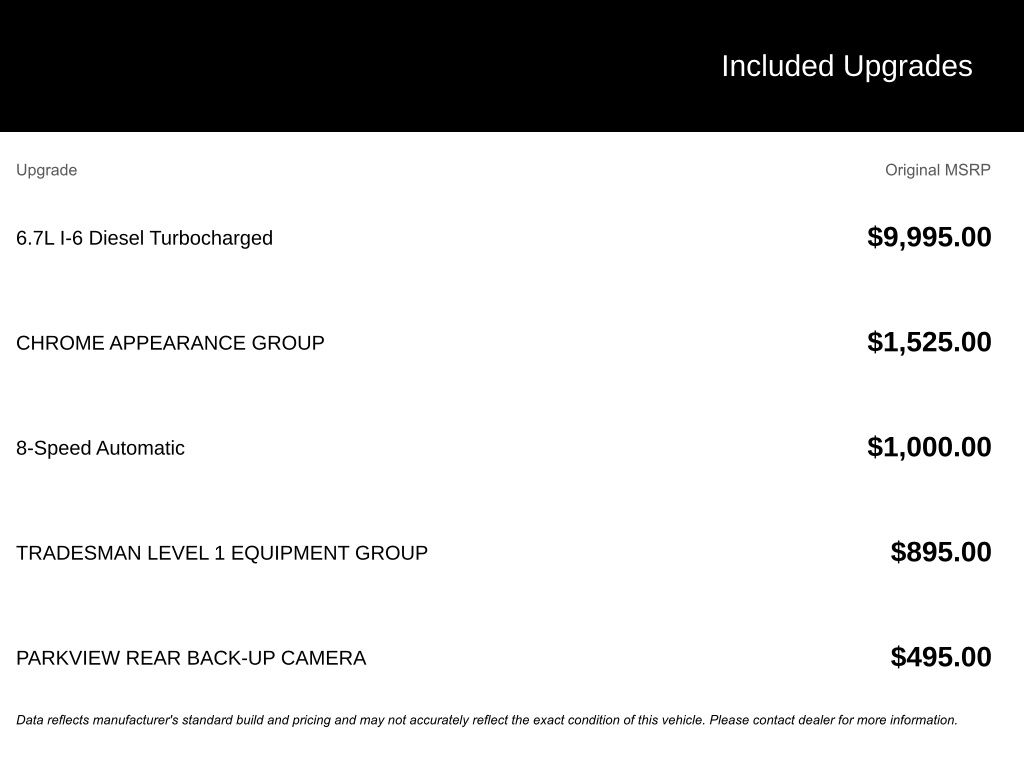Click the $1,000.00 price value
The width and height of the screenshot is (1024, 768).
coord(929,447)
